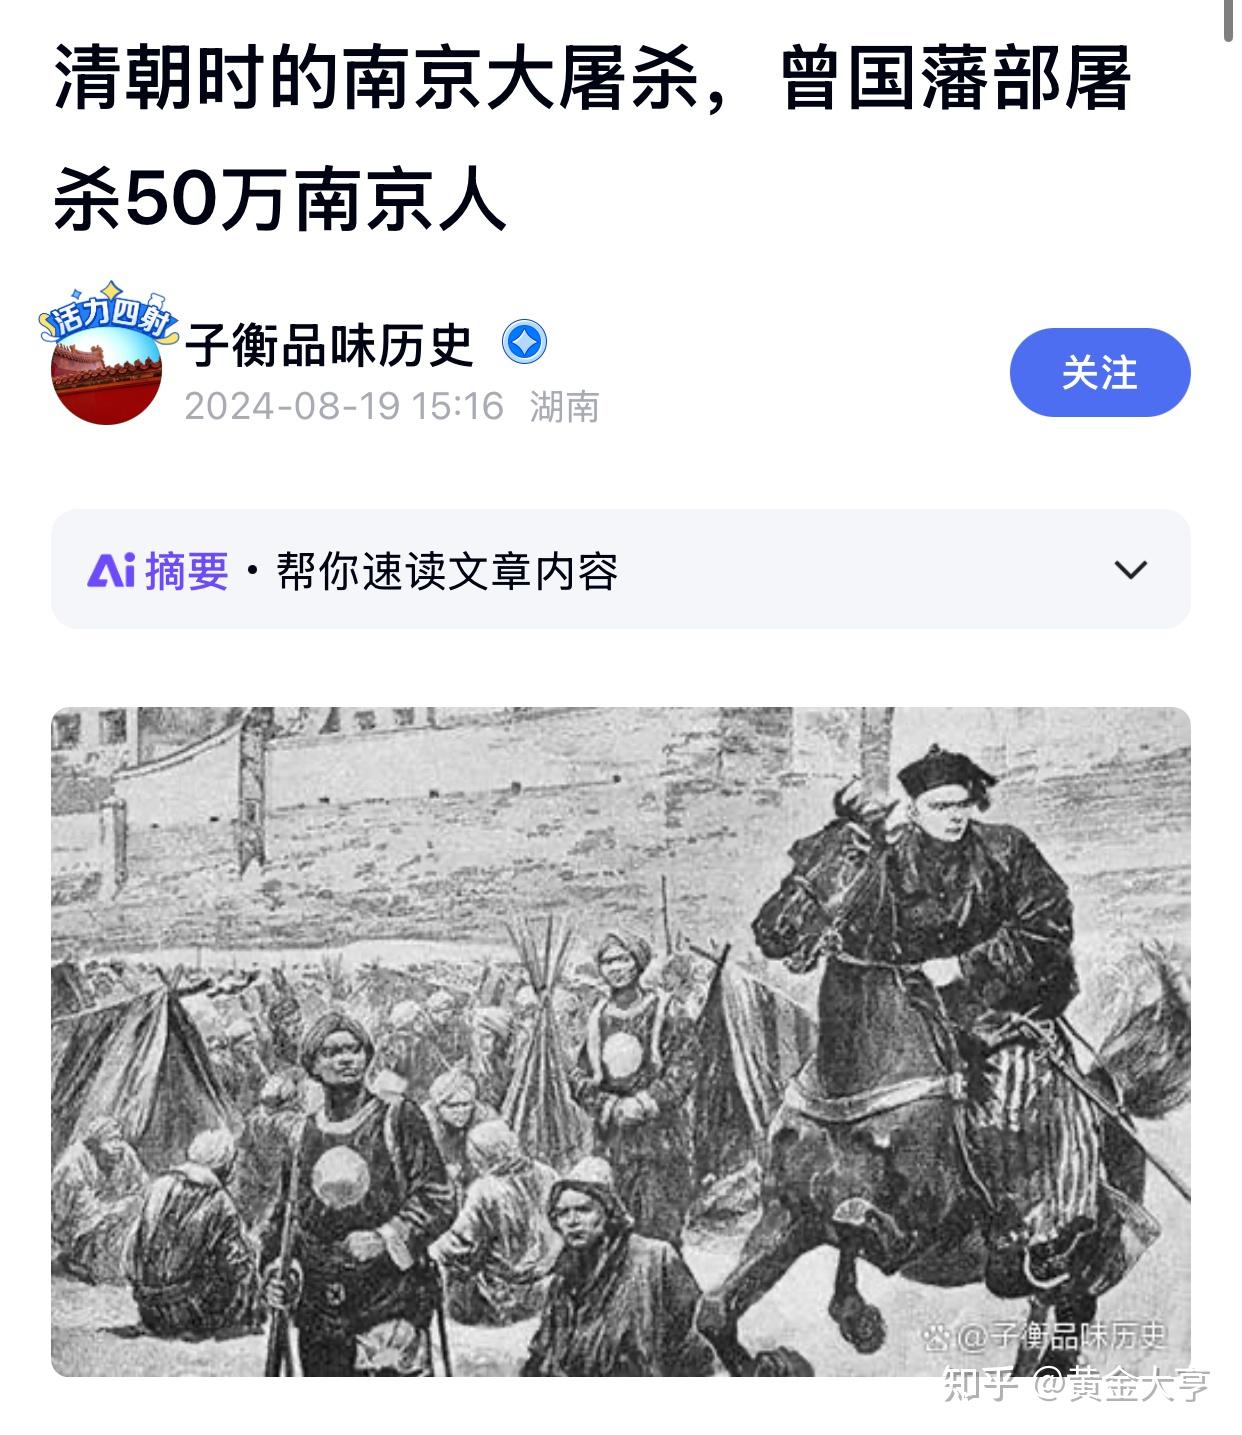The image size is (1242, 1435).
Task: Click the blue verified badge icon
Action: (x=524, y=343)
